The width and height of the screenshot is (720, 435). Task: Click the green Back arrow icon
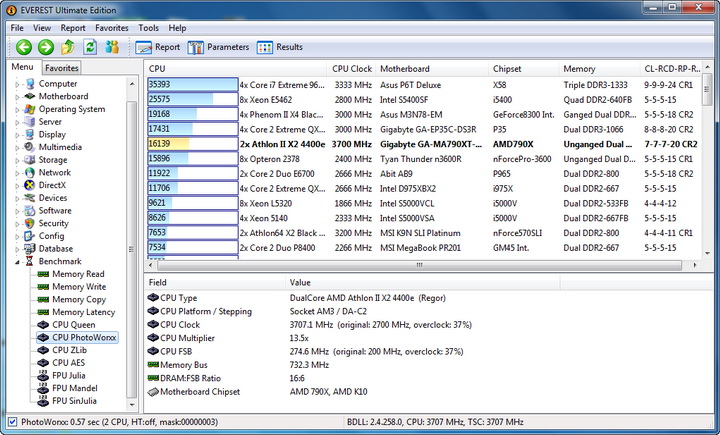click(24, 47)
